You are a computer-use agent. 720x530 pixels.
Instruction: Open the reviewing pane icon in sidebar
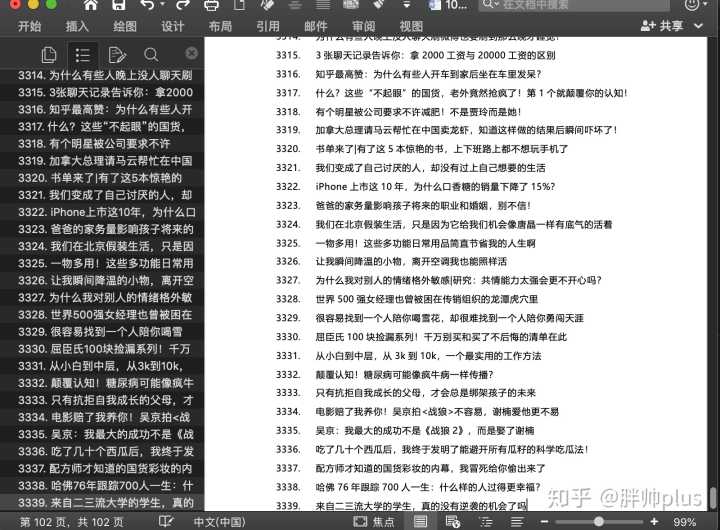[x=117, y=55]
